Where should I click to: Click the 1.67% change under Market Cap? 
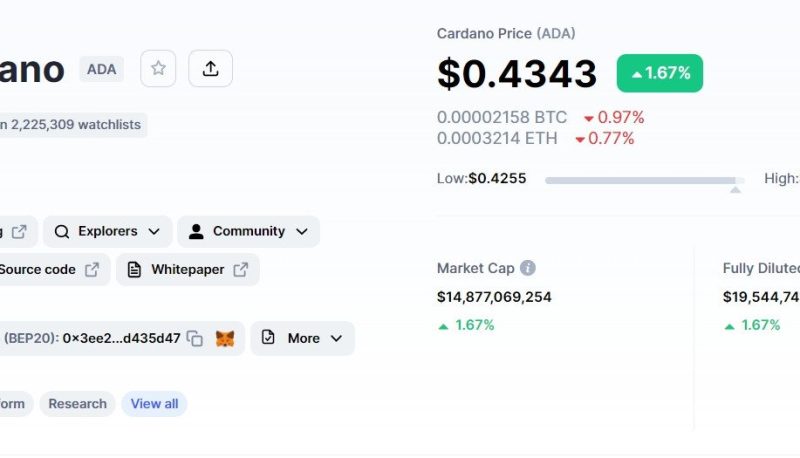(x=466, y=325)
